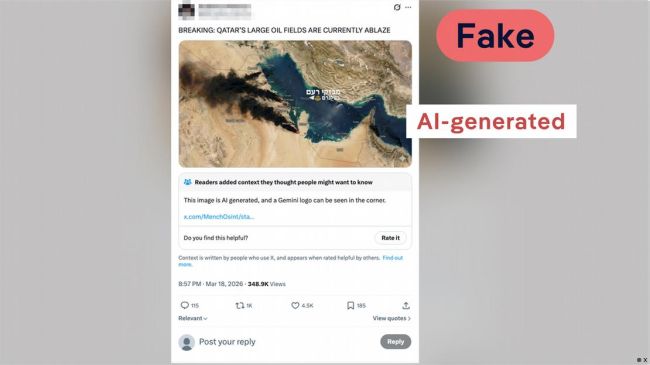This screenshot has width=650, height=365.
Task: Open the x.com/MenchOsint status link
Action: click(219, 217)
